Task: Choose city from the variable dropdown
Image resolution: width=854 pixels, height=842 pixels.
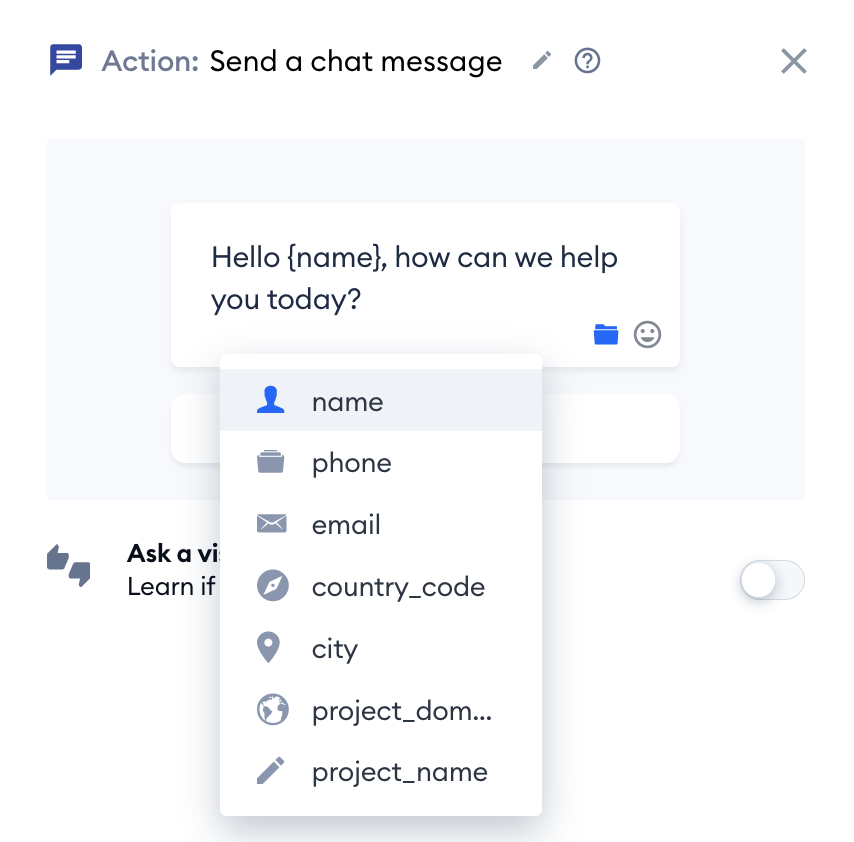Action: (381, 648)
